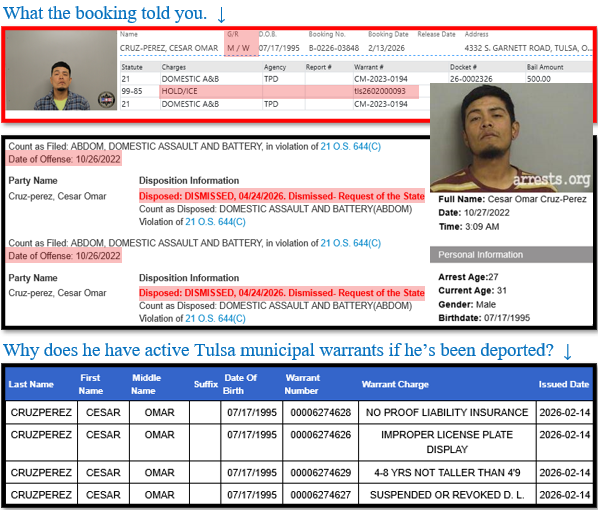Click booking number B-0226-03848

tap(334, 48)
